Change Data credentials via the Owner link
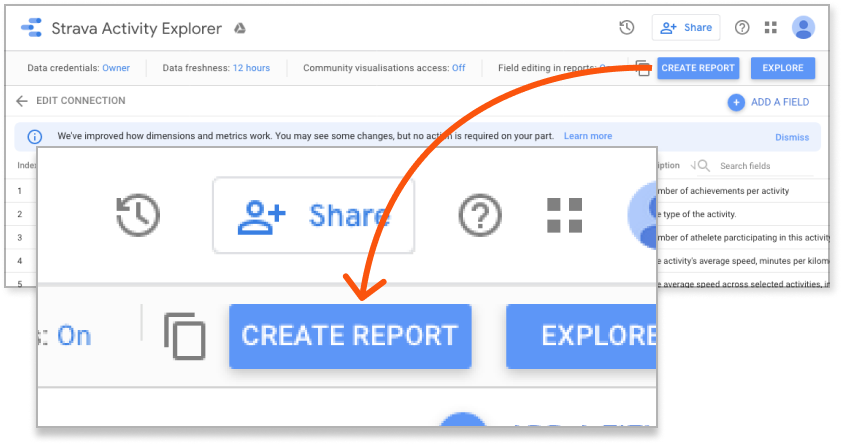 pyautogui.click(x=116, y=68)
